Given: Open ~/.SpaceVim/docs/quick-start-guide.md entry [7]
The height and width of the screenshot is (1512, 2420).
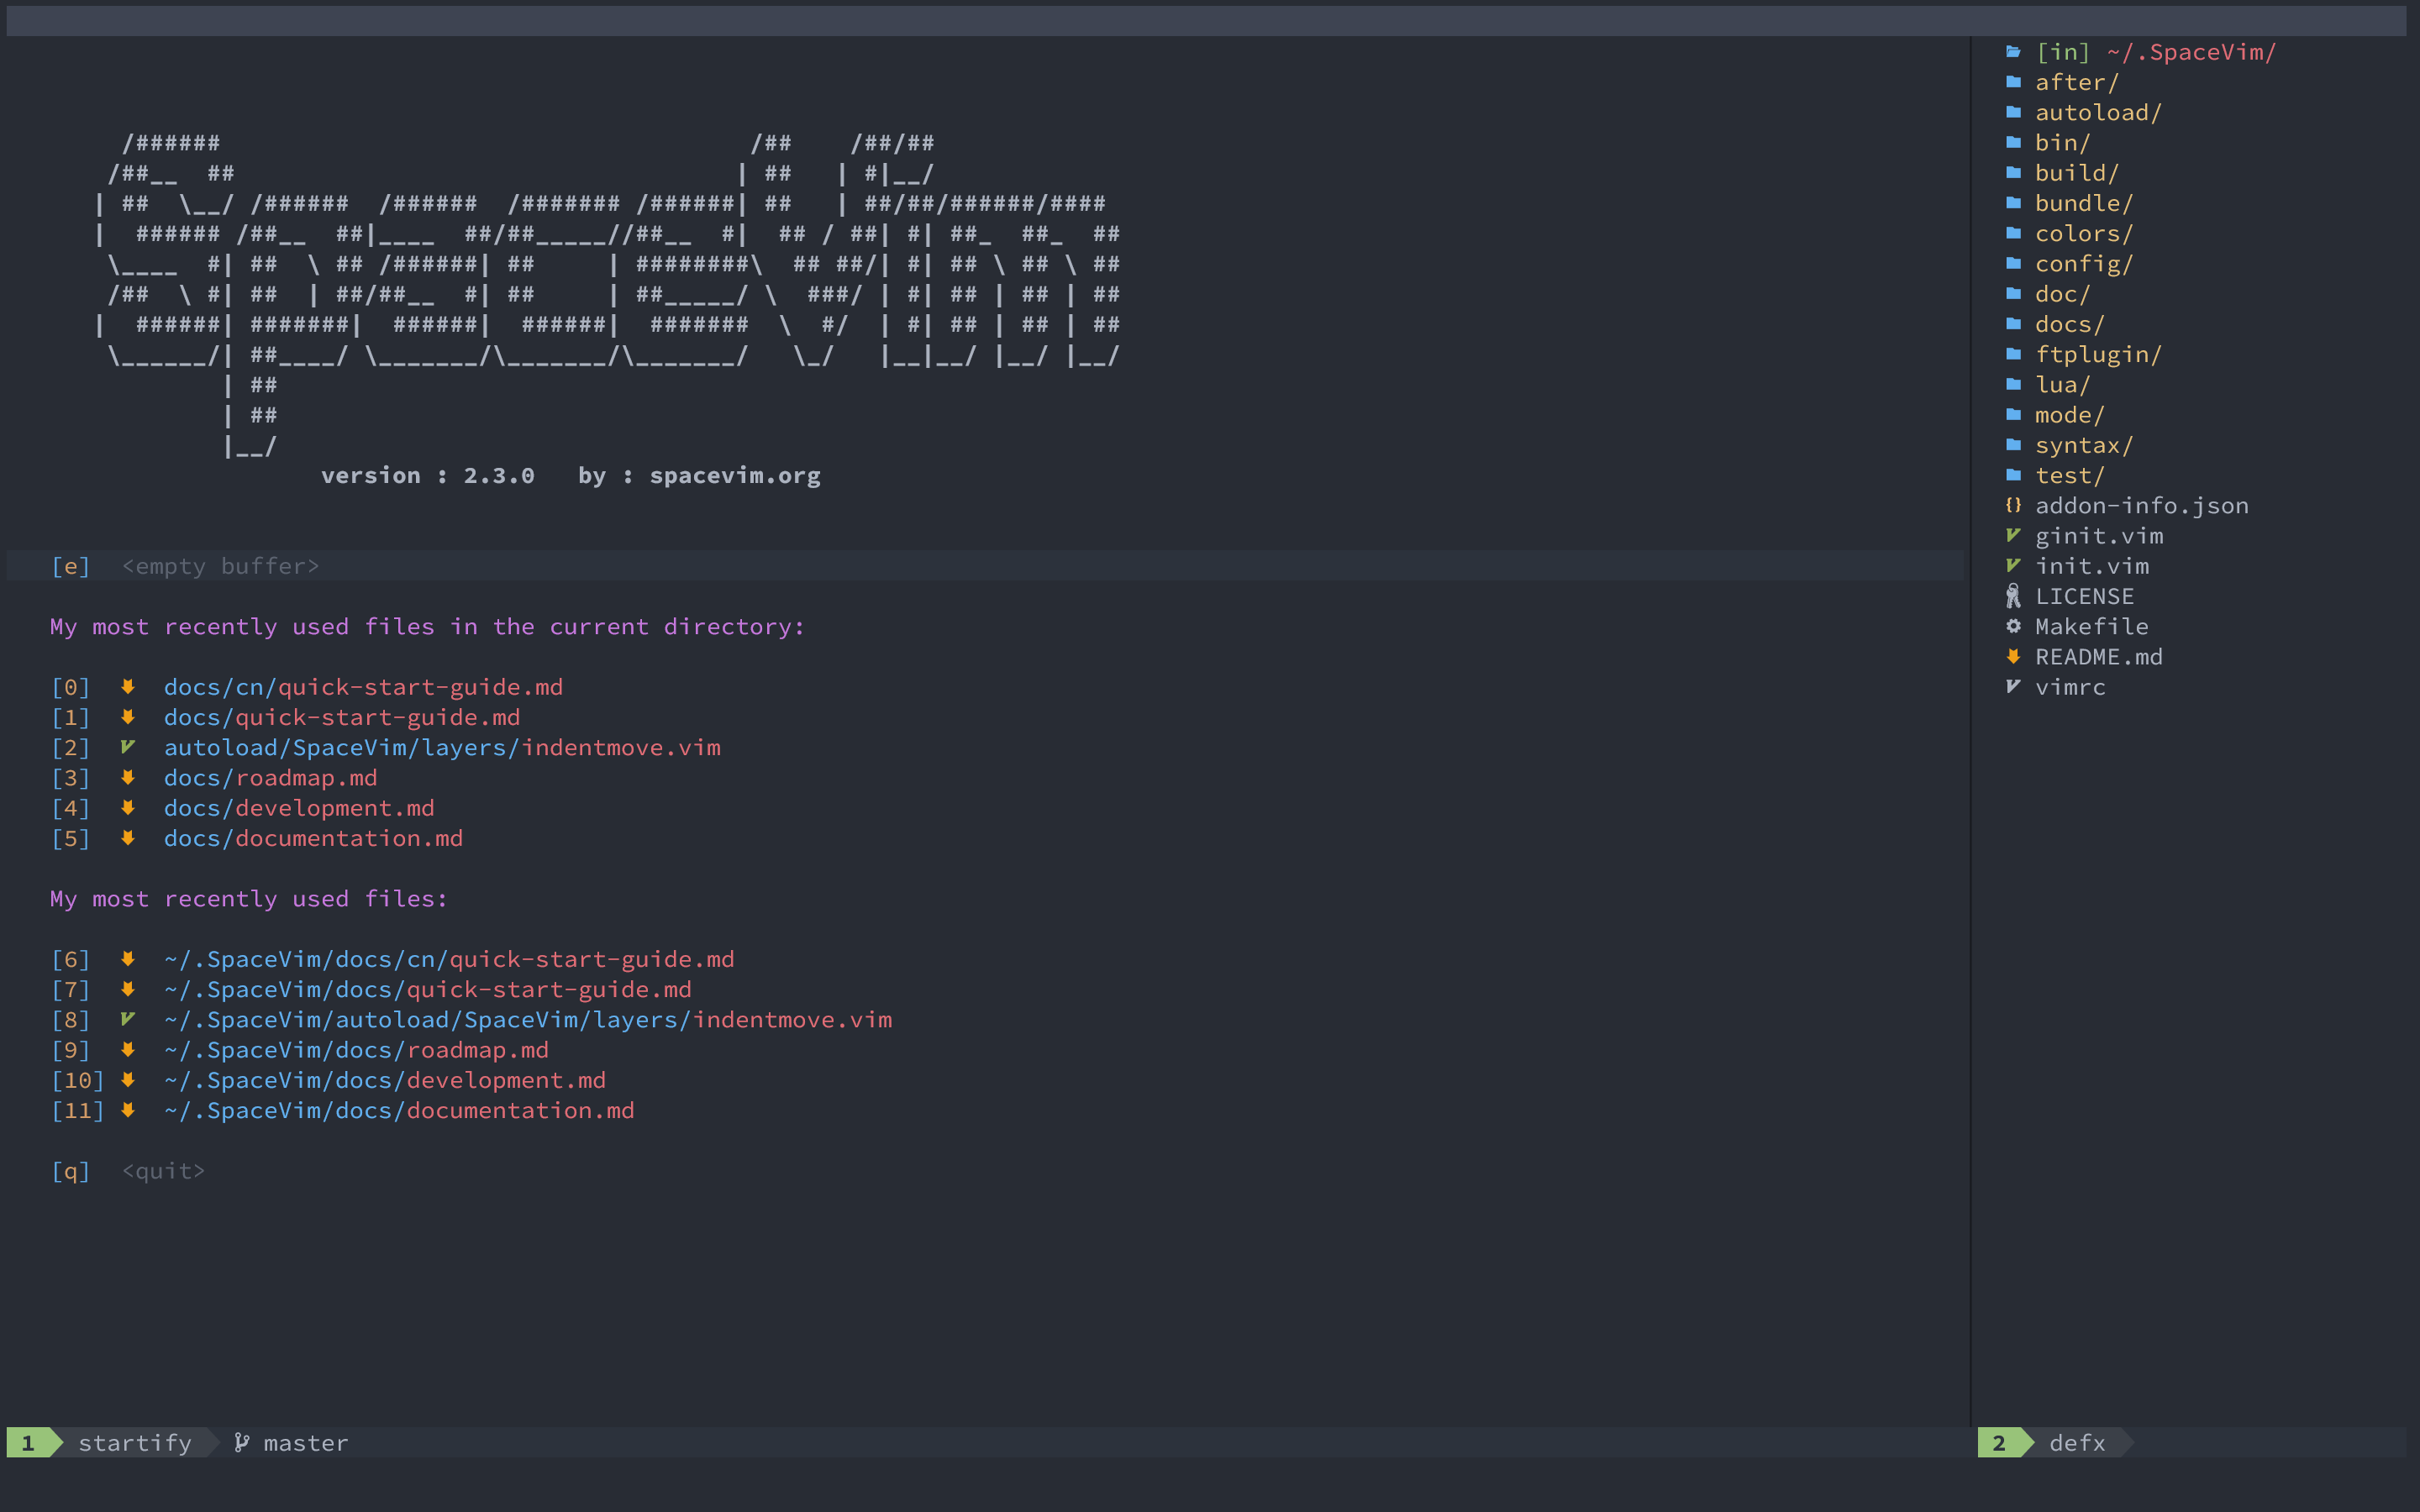Looking at the screenshot, I should [x=428, y=989].
